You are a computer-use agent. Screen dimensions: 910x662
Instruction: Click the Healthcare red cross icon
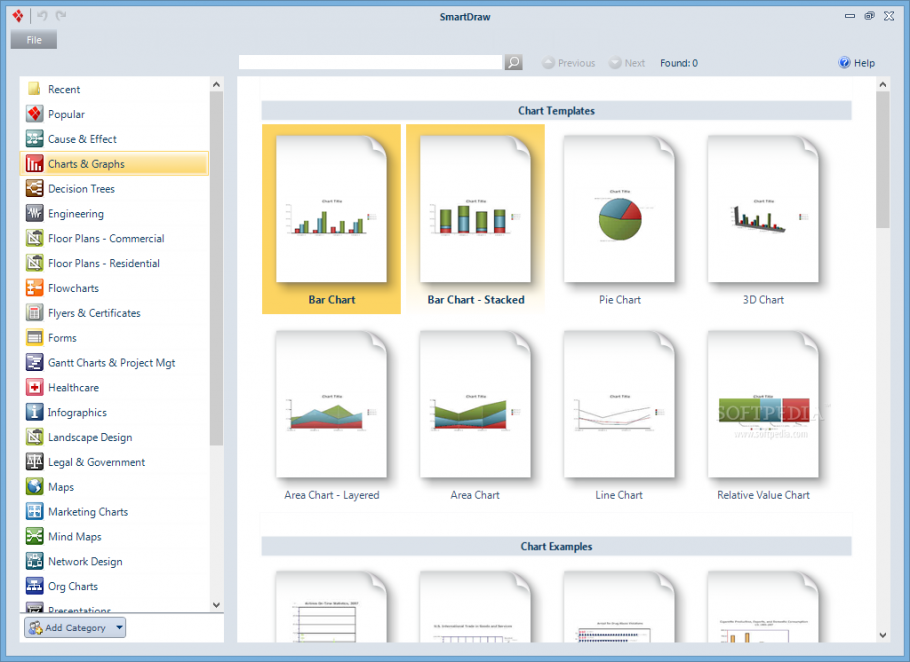point(34,387)
